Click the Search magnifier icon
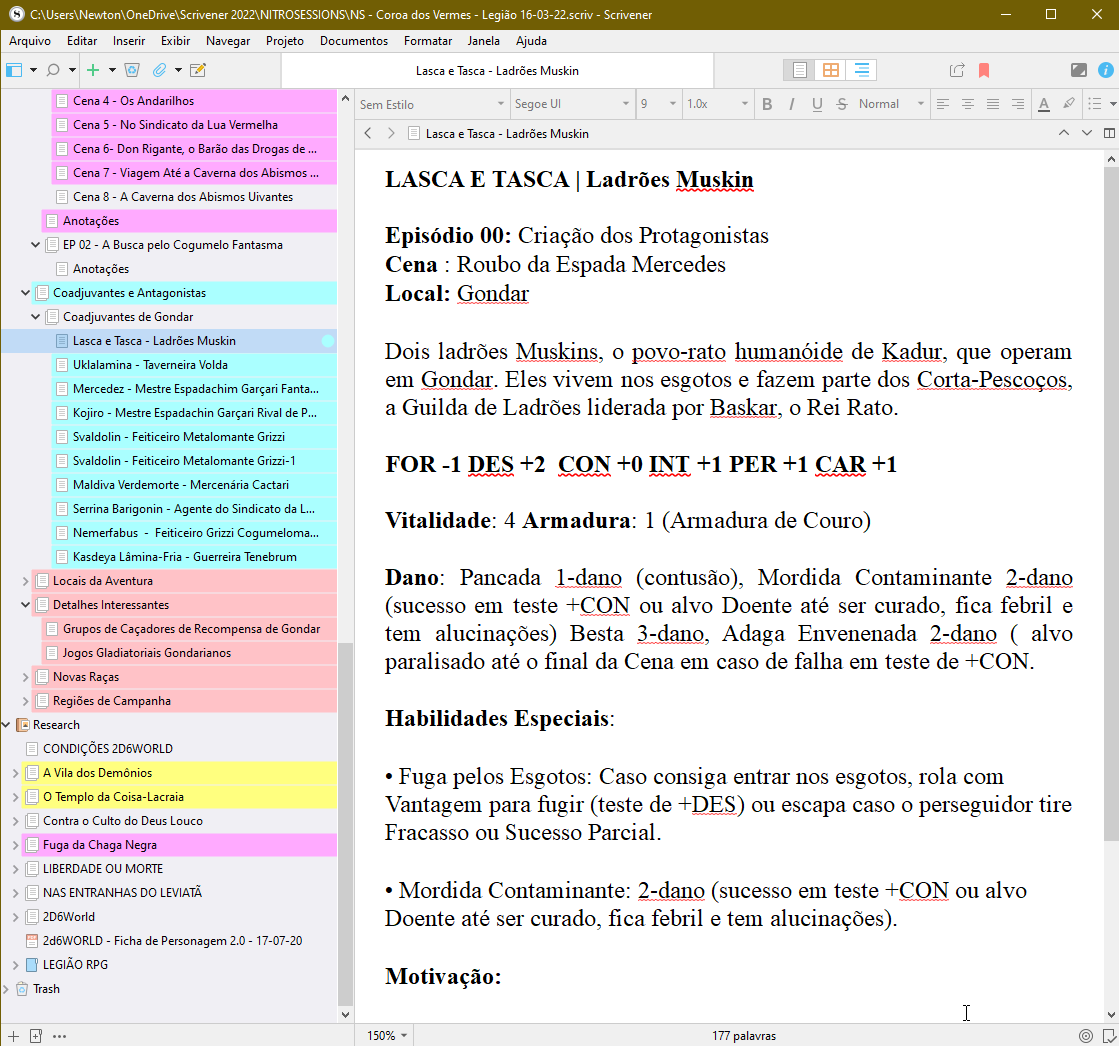 coord(53,70)
